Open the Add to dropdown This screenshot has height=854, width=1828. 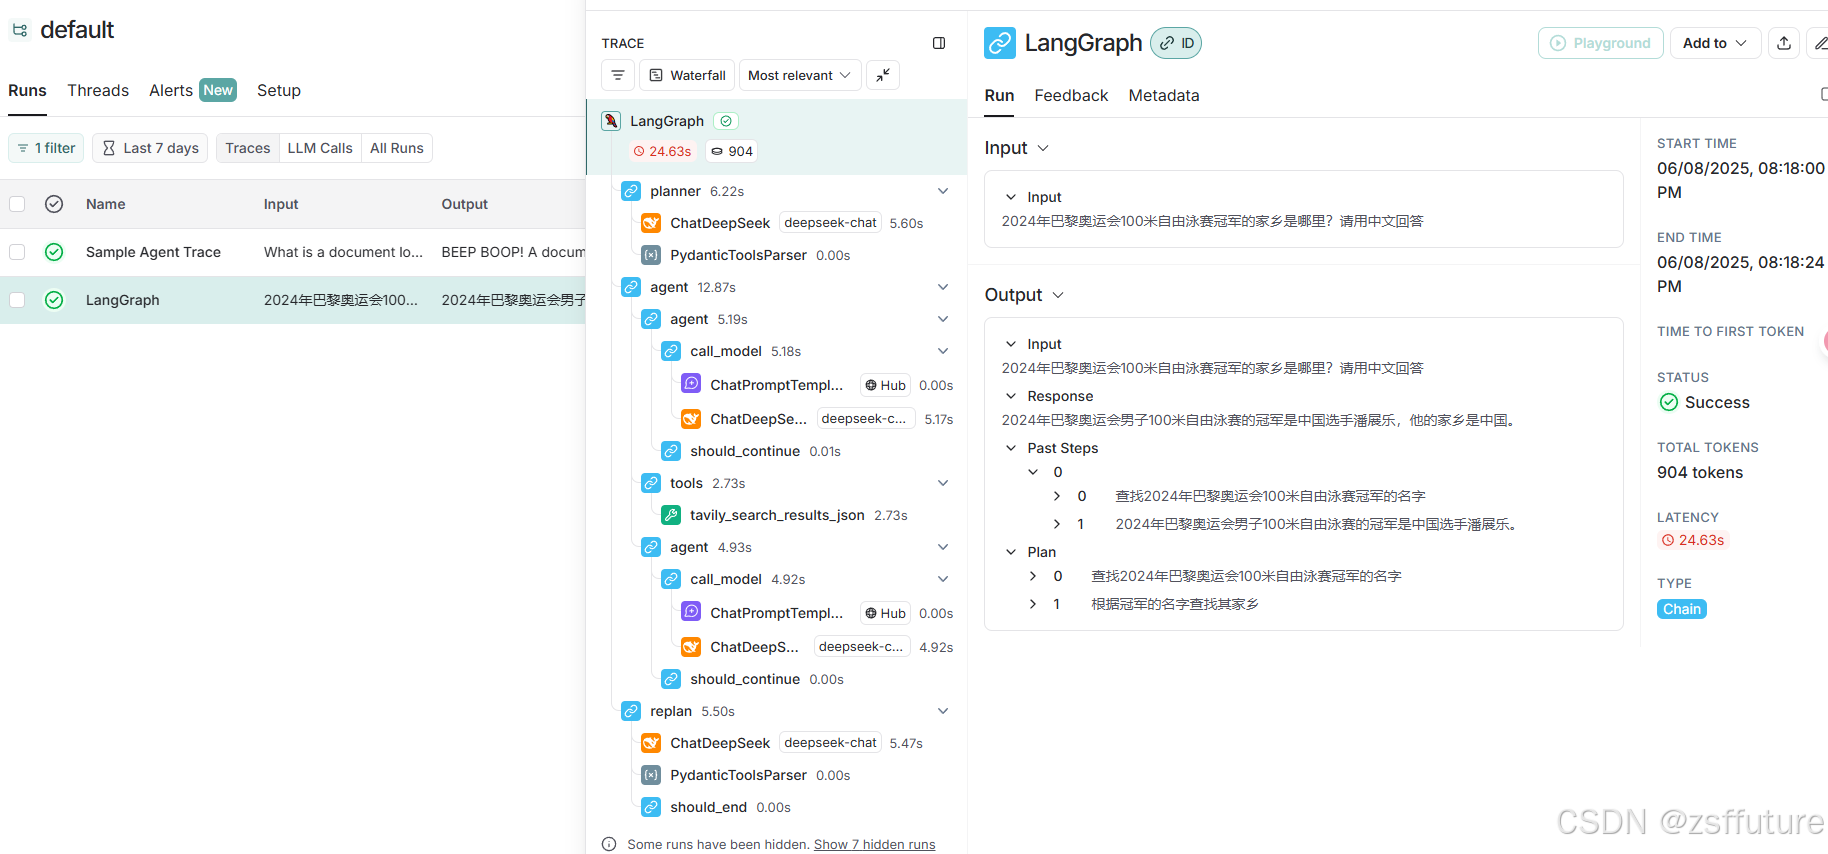click(x=1715, y=43)
